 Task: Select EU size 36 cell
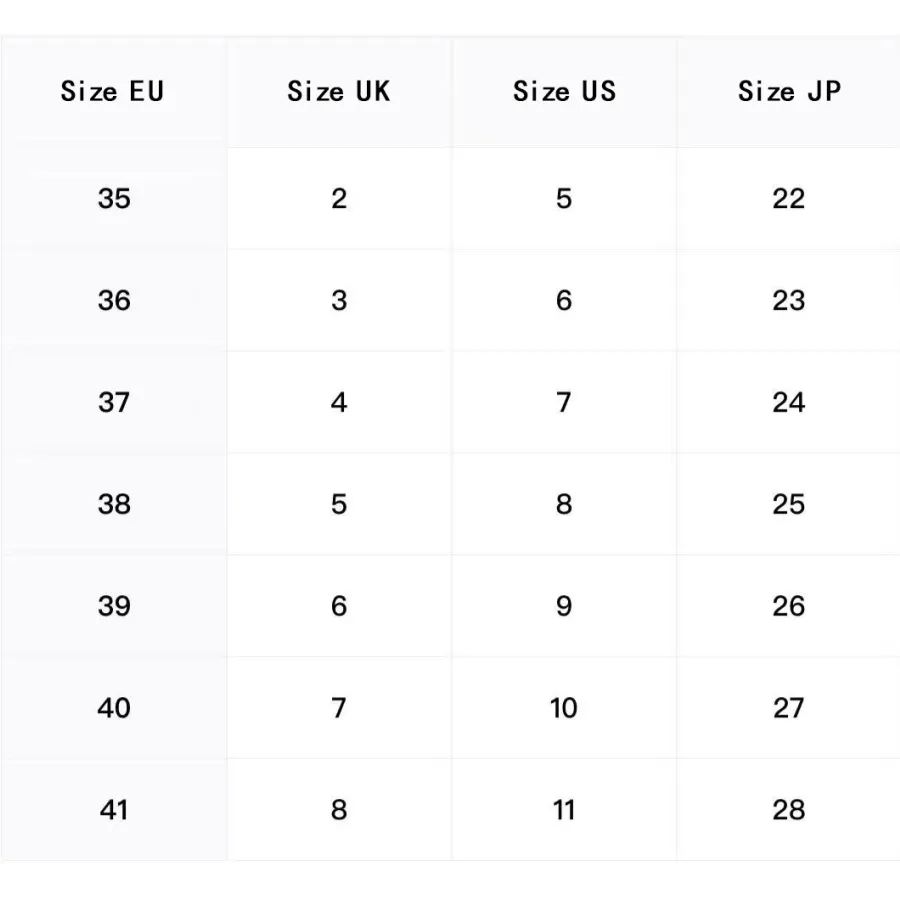click(x=114, y=301)
